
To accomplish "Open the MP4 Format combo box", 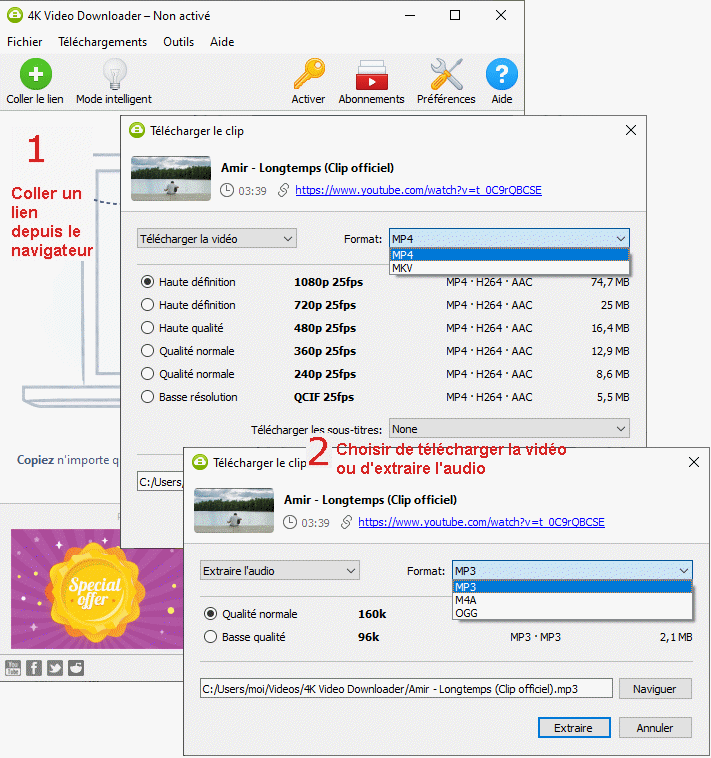I will (x=509, y=239).
